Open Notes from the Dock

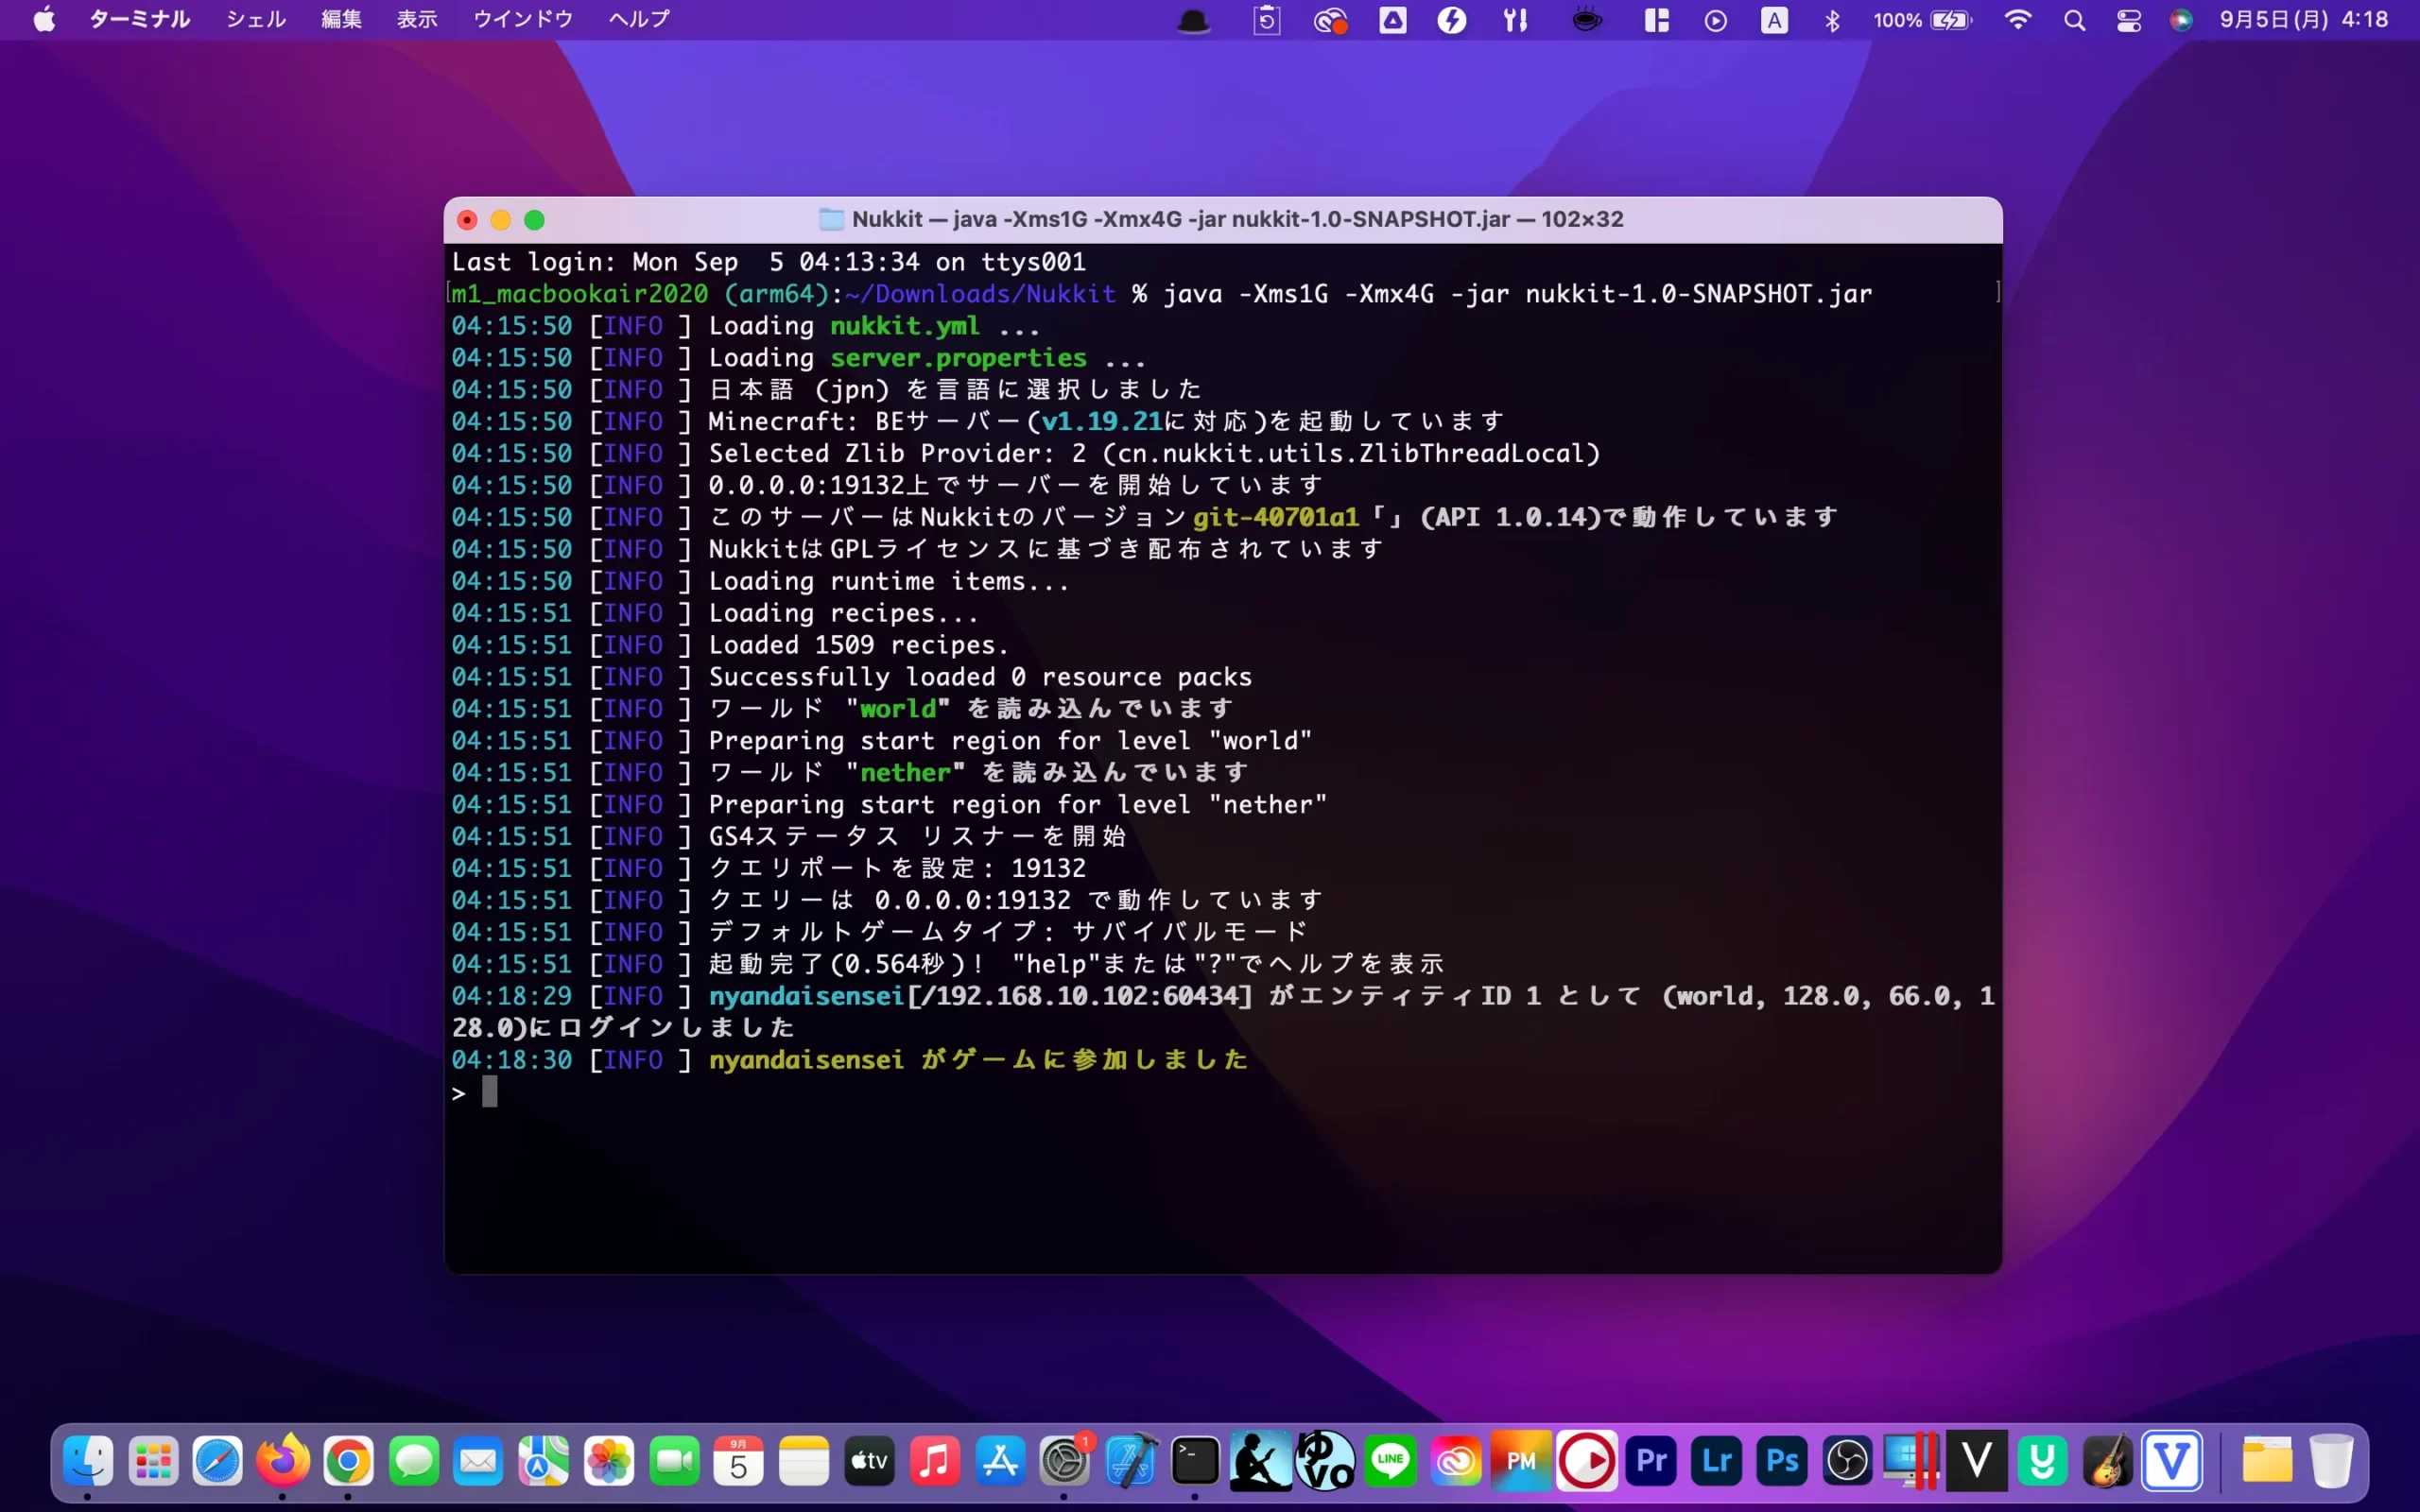pyautogui.click(x=804, y=1461)
